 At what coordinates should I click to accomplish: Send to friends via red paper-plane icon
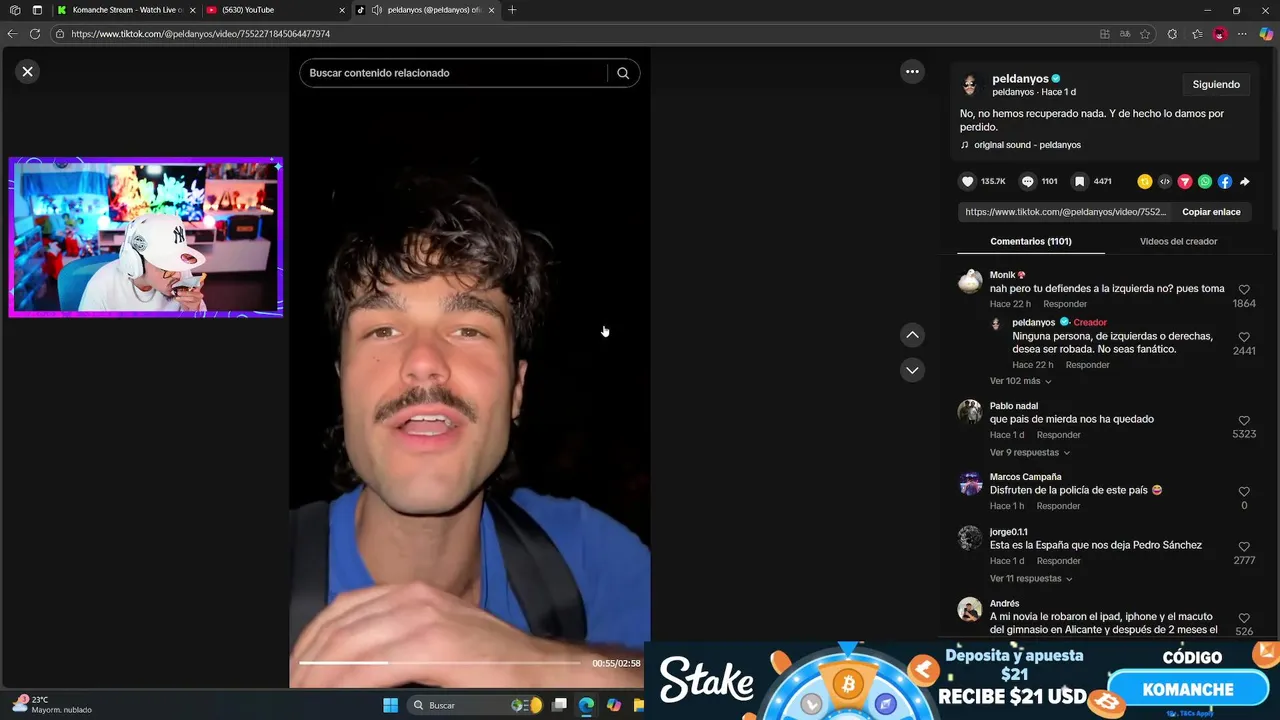(1185, 182)
